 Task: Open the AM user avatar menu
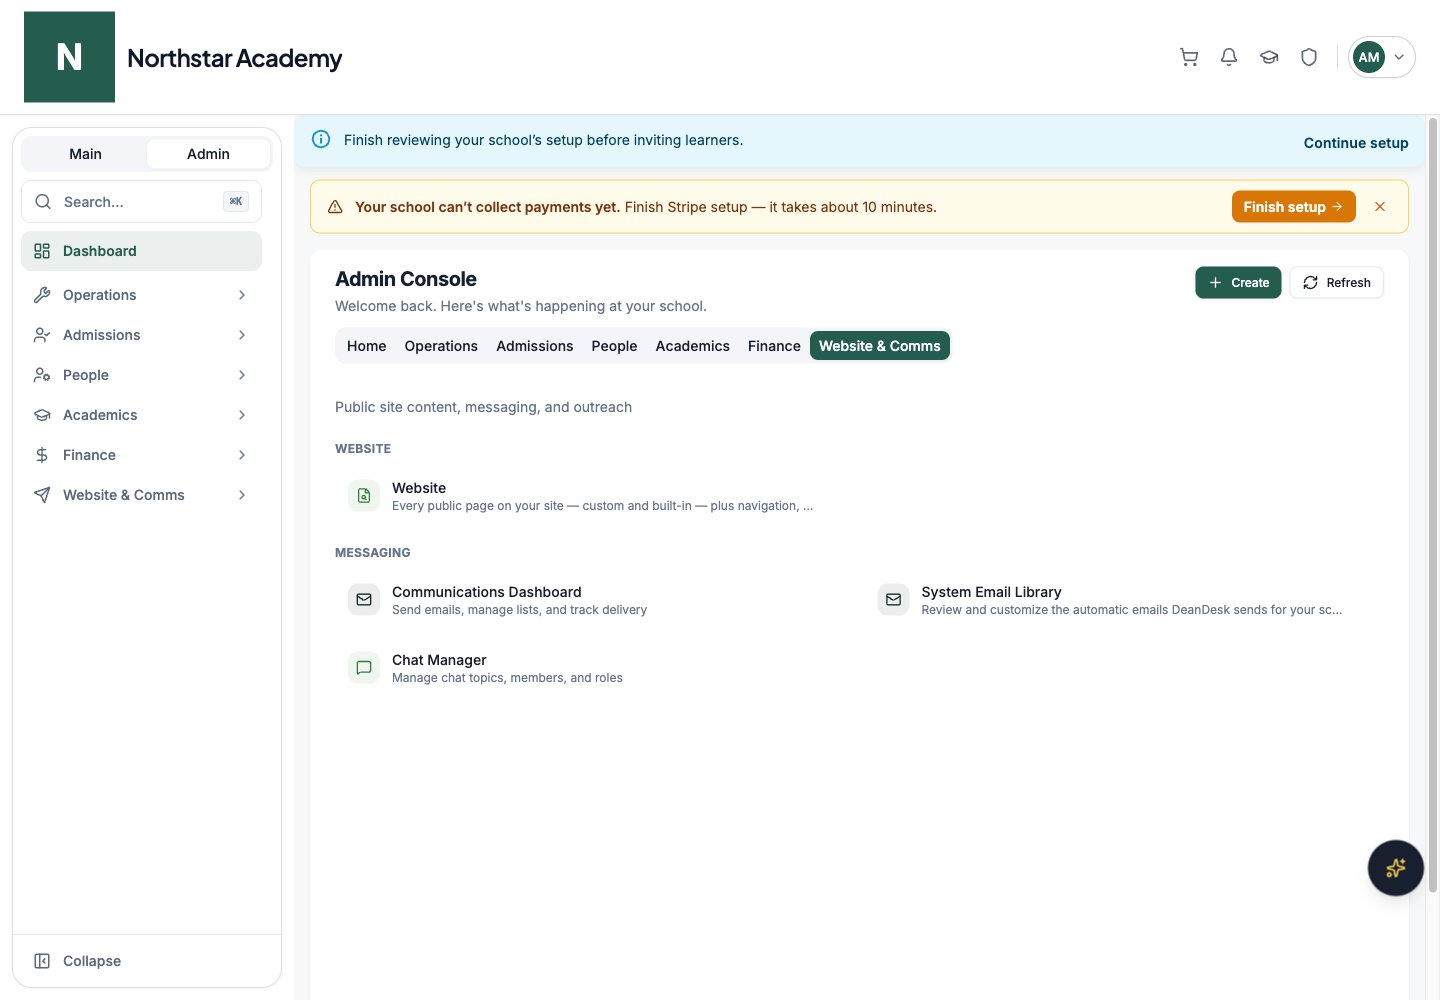click(1381, 57)
